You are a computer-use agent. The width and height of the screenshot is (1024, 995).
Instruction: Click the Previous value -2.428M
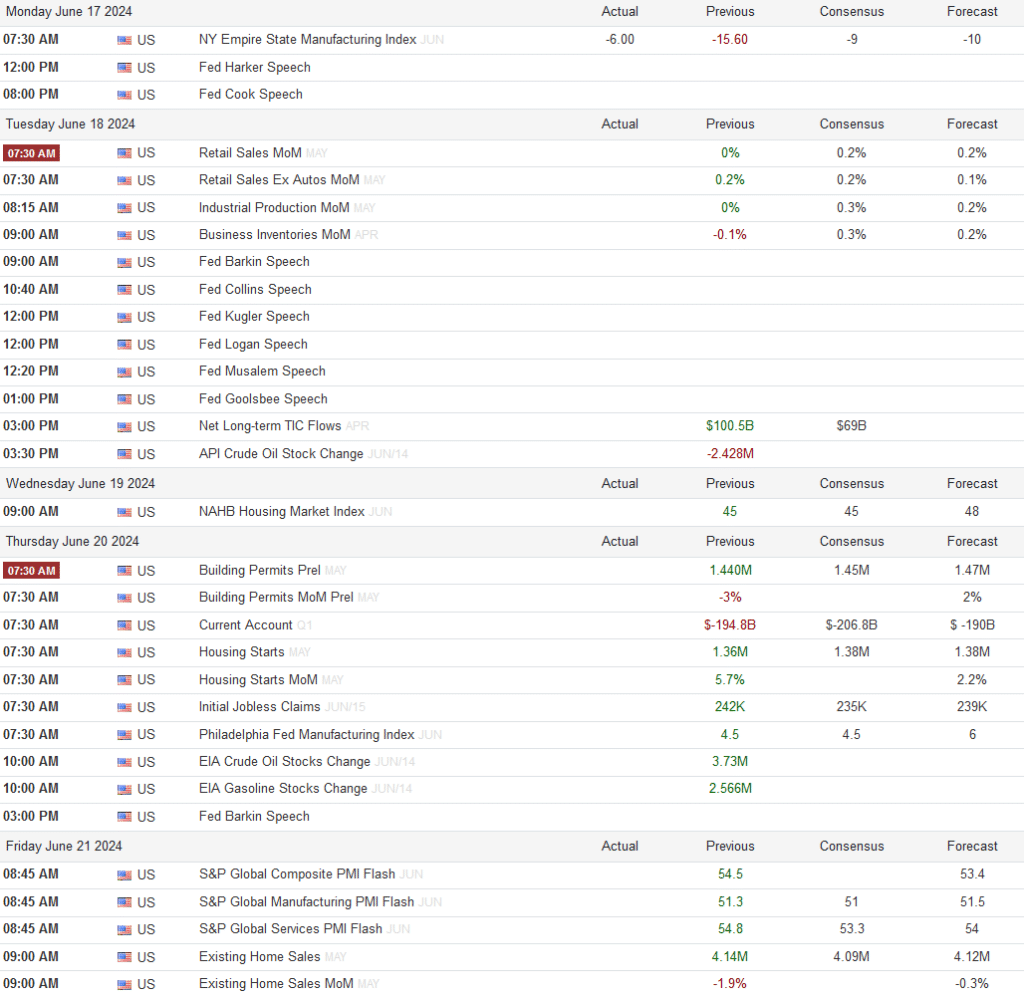(729, 454)
